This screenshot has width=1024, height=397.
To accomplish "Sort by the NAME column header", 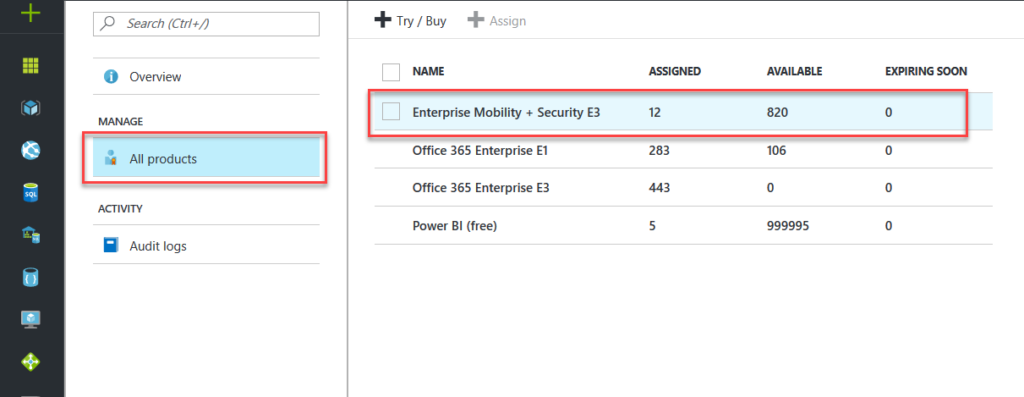I will click(x=428, y=72).
